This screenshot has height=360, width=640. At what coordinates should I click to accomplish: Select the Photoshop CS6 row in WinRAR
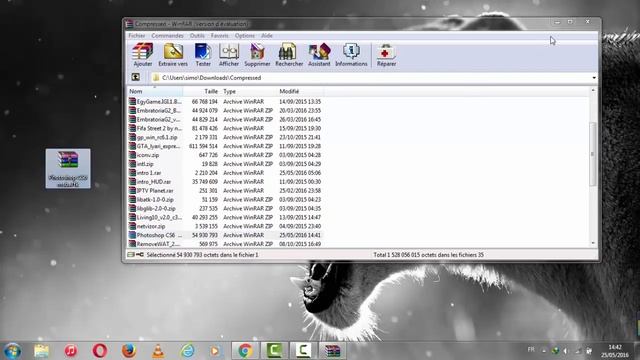225,235
